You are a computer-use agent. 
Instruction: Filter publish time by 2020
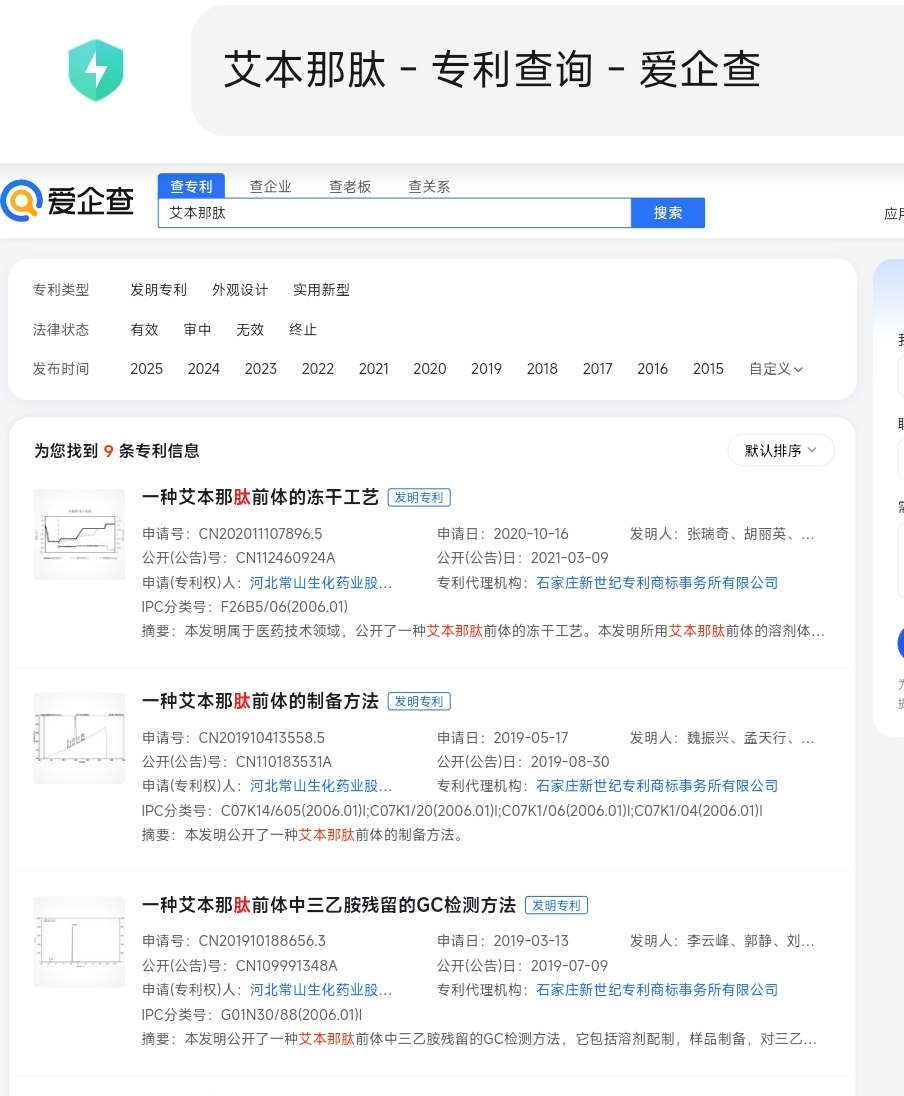pos(430,368)
